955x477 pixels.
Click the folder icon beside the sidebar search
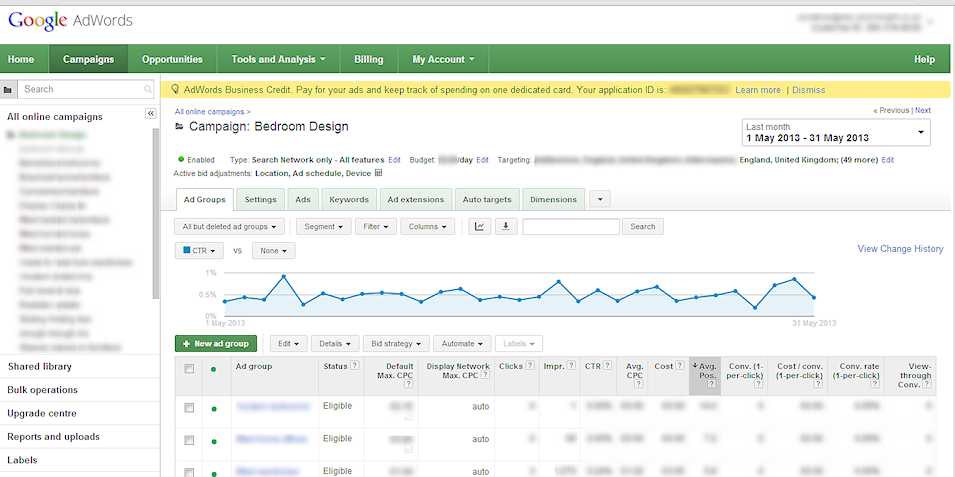tap(8, 90)
